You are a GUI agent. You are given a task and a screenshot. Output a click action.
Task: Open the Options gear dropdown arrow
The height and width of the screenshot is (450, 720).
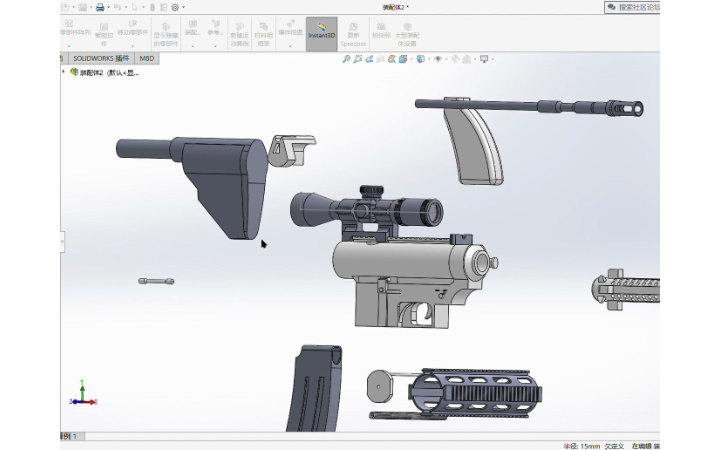click(184, 7)
